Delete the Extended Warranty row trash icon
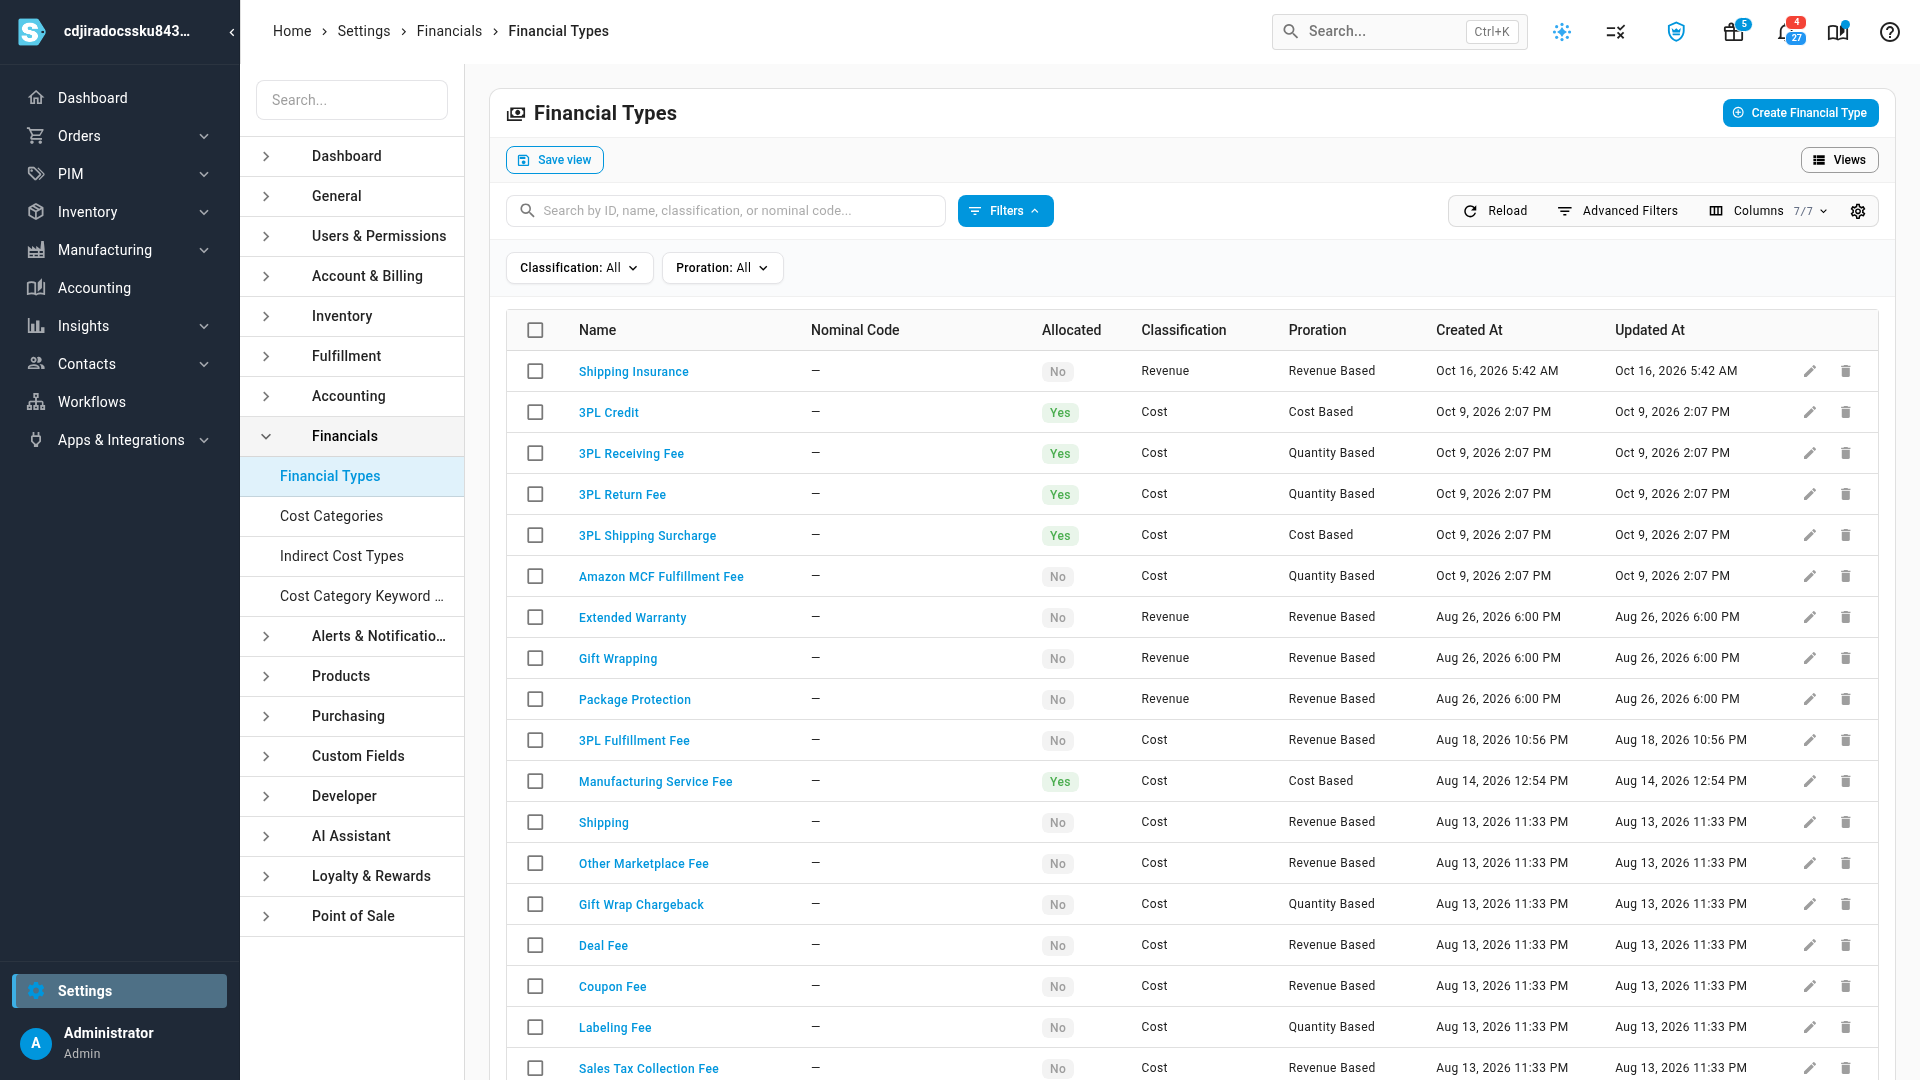Viewport: 1920px width, 1080px height. click(x=1846, y=617)
